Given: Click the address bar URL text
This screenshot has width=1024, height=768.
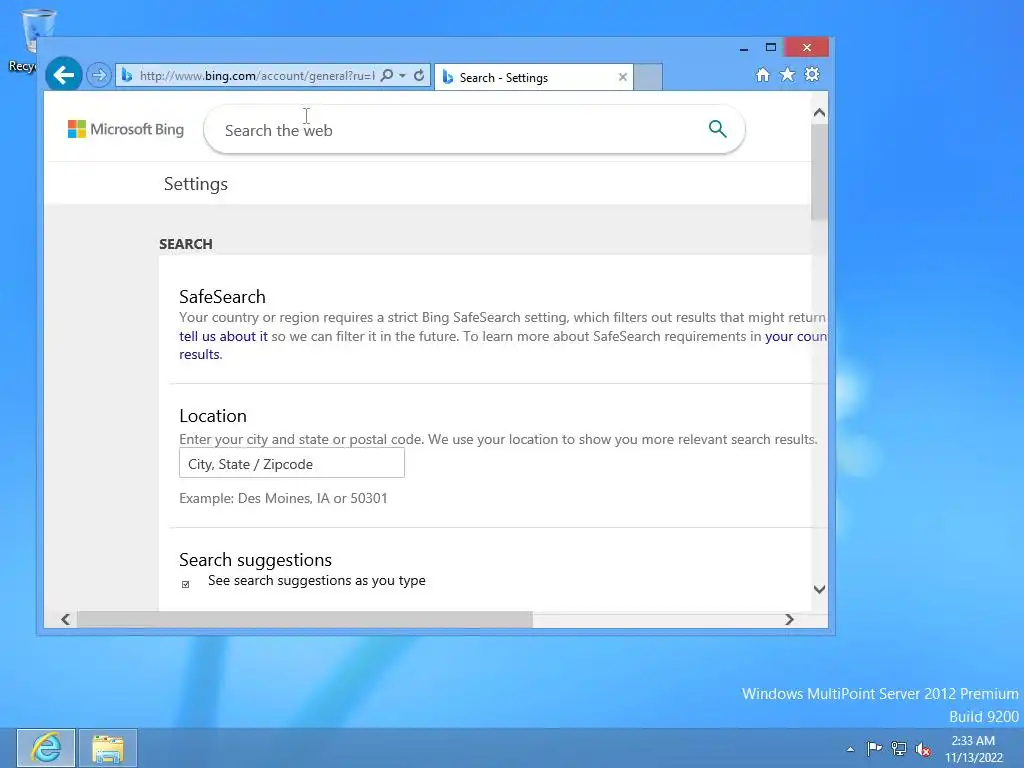Looking at the screenshot, I should coord(257,76).
